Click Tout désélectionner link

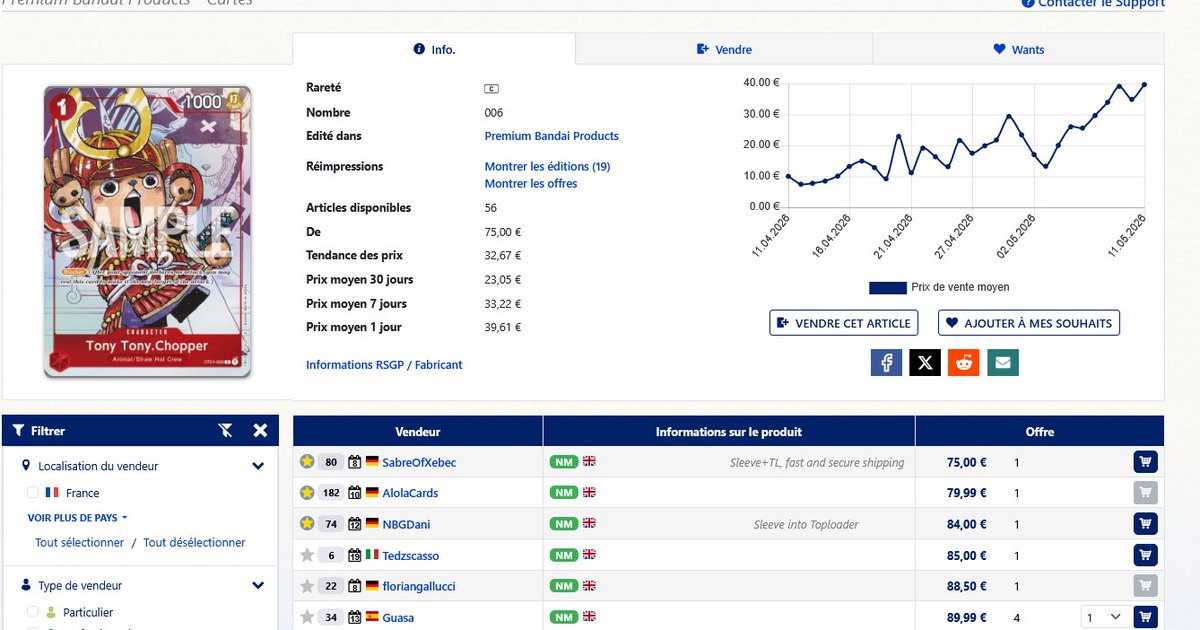194,542
